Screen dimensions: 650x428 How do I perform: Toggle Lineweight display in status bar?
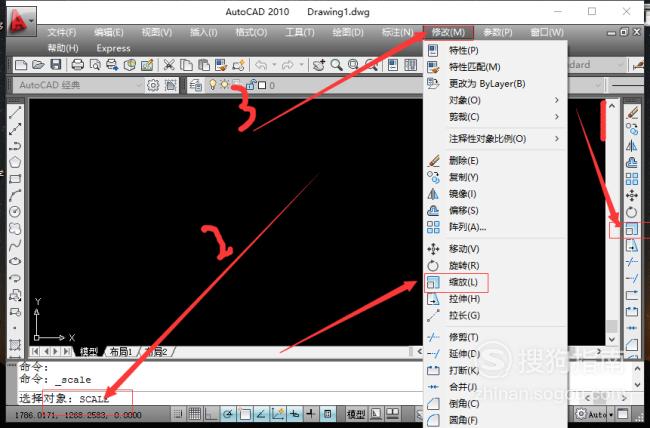[x=310, y=413]
